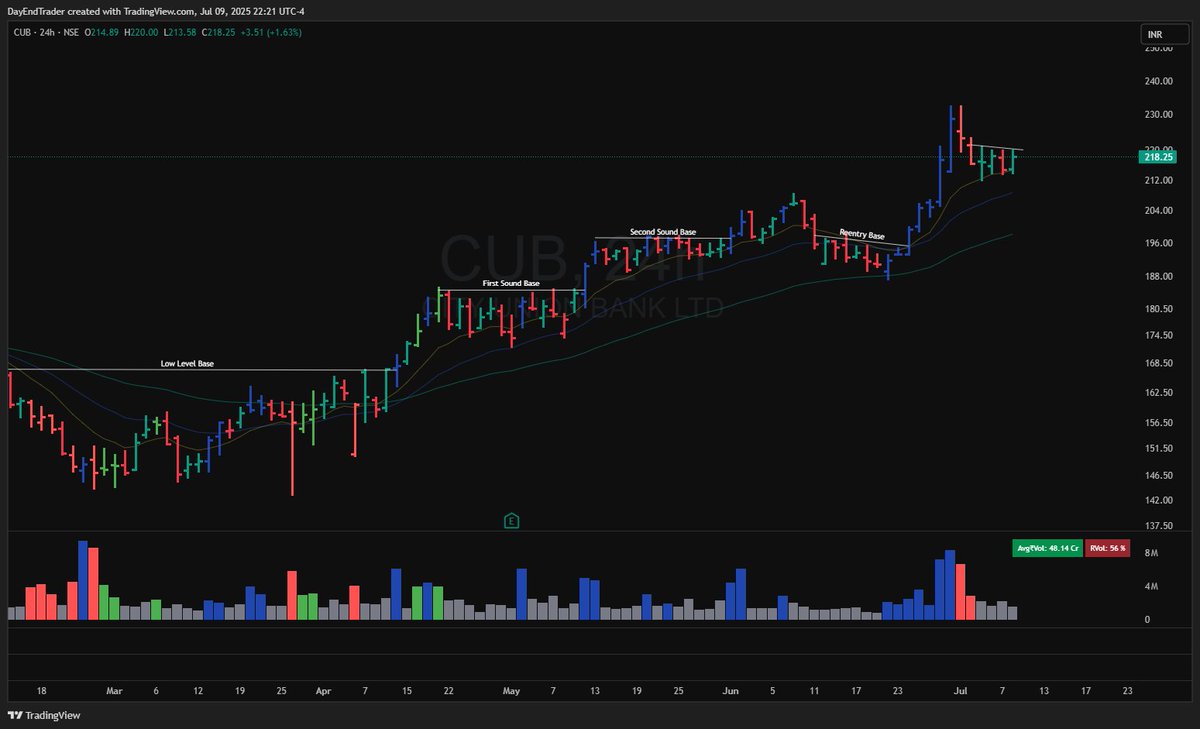The image size is (1200, 729).
Task: Click the 162.50 price axis label
Action: (1158, 393)
